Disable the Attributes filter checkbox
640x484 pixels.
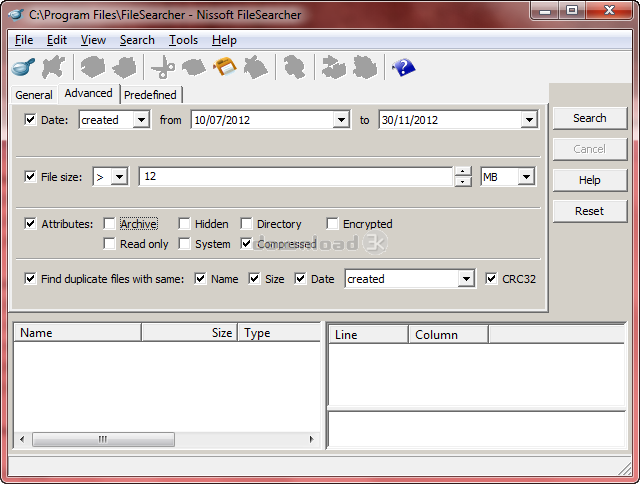click(30, 224)
